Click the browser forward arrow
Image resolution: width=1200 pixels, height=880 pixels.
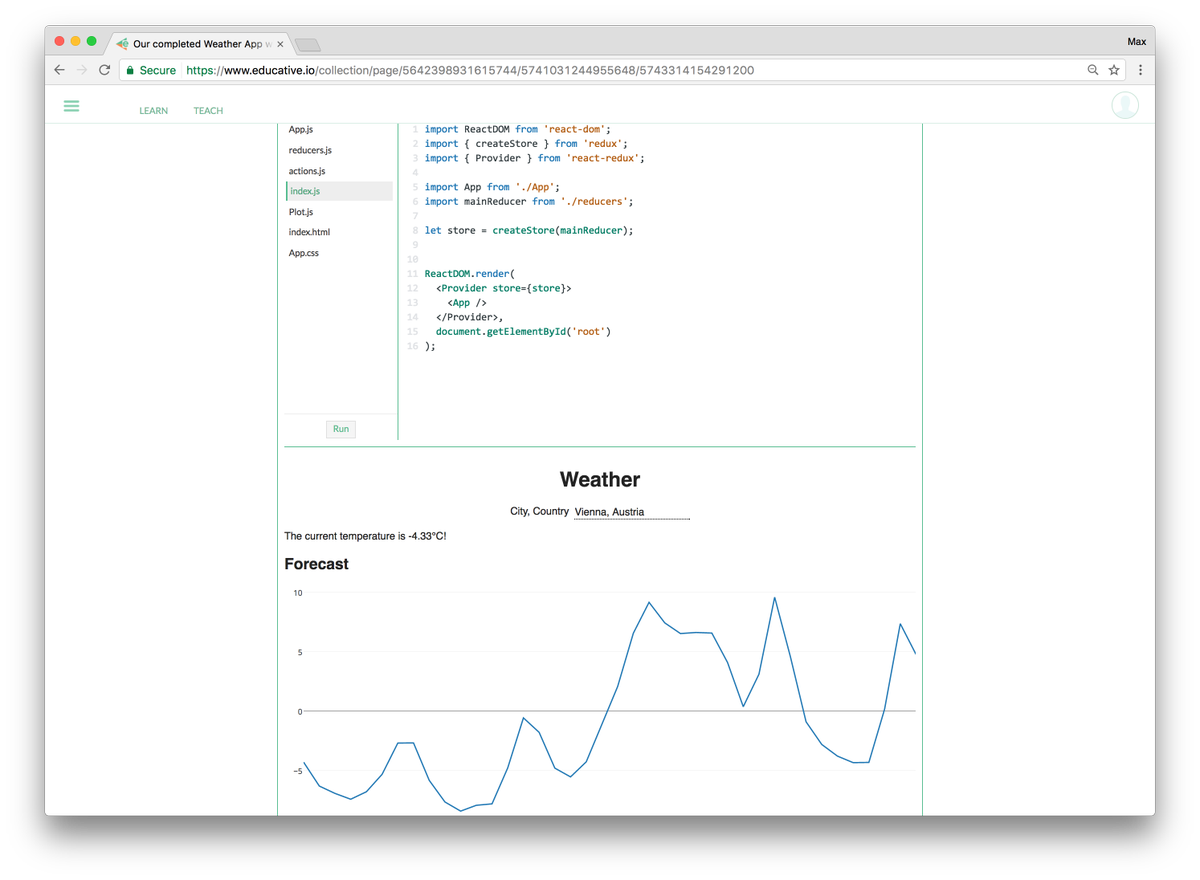pyautogui.click(x=82, y=70)
